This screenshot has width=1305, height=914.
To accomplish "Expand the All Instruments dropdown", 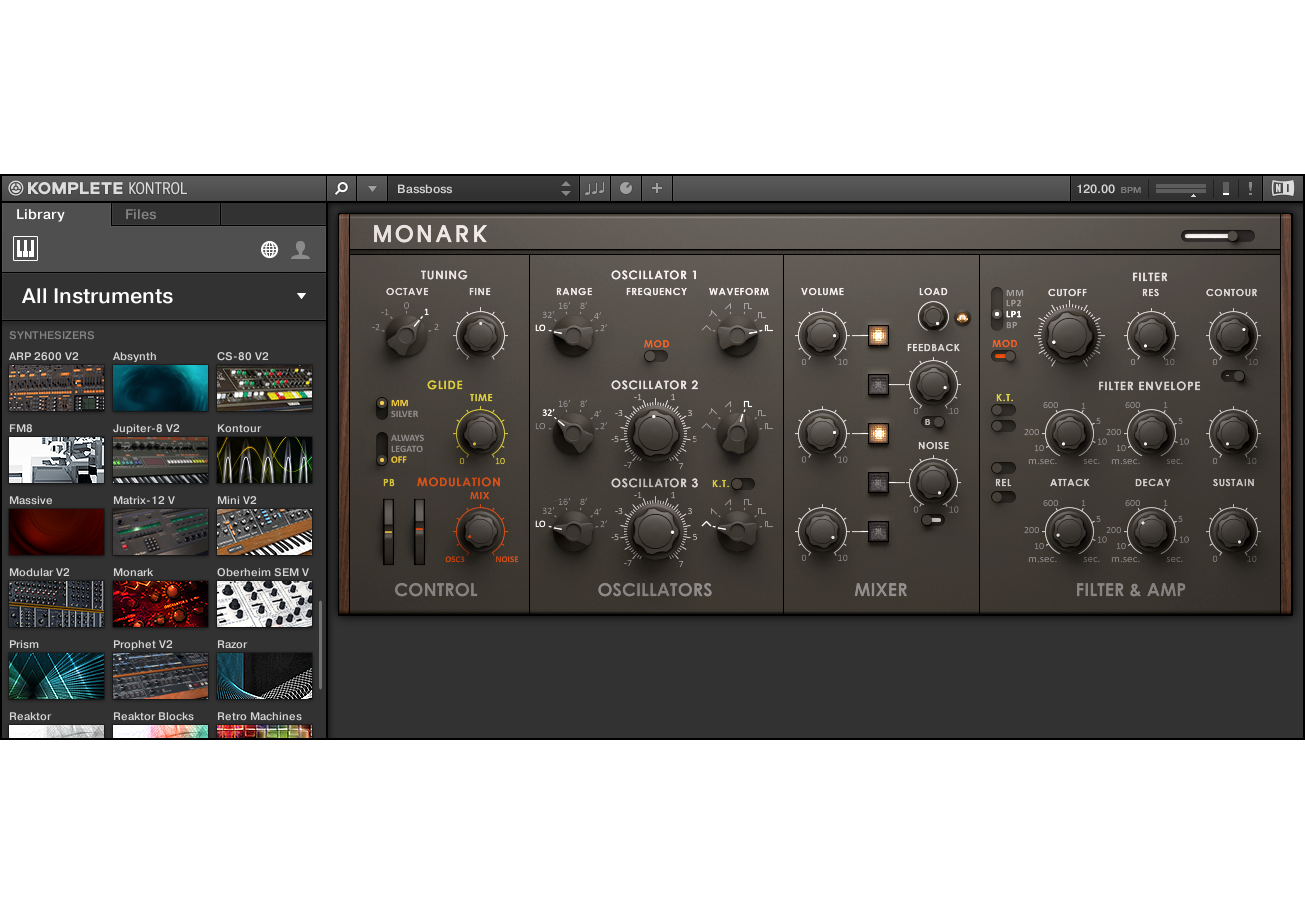I will [x=301, y=296].
